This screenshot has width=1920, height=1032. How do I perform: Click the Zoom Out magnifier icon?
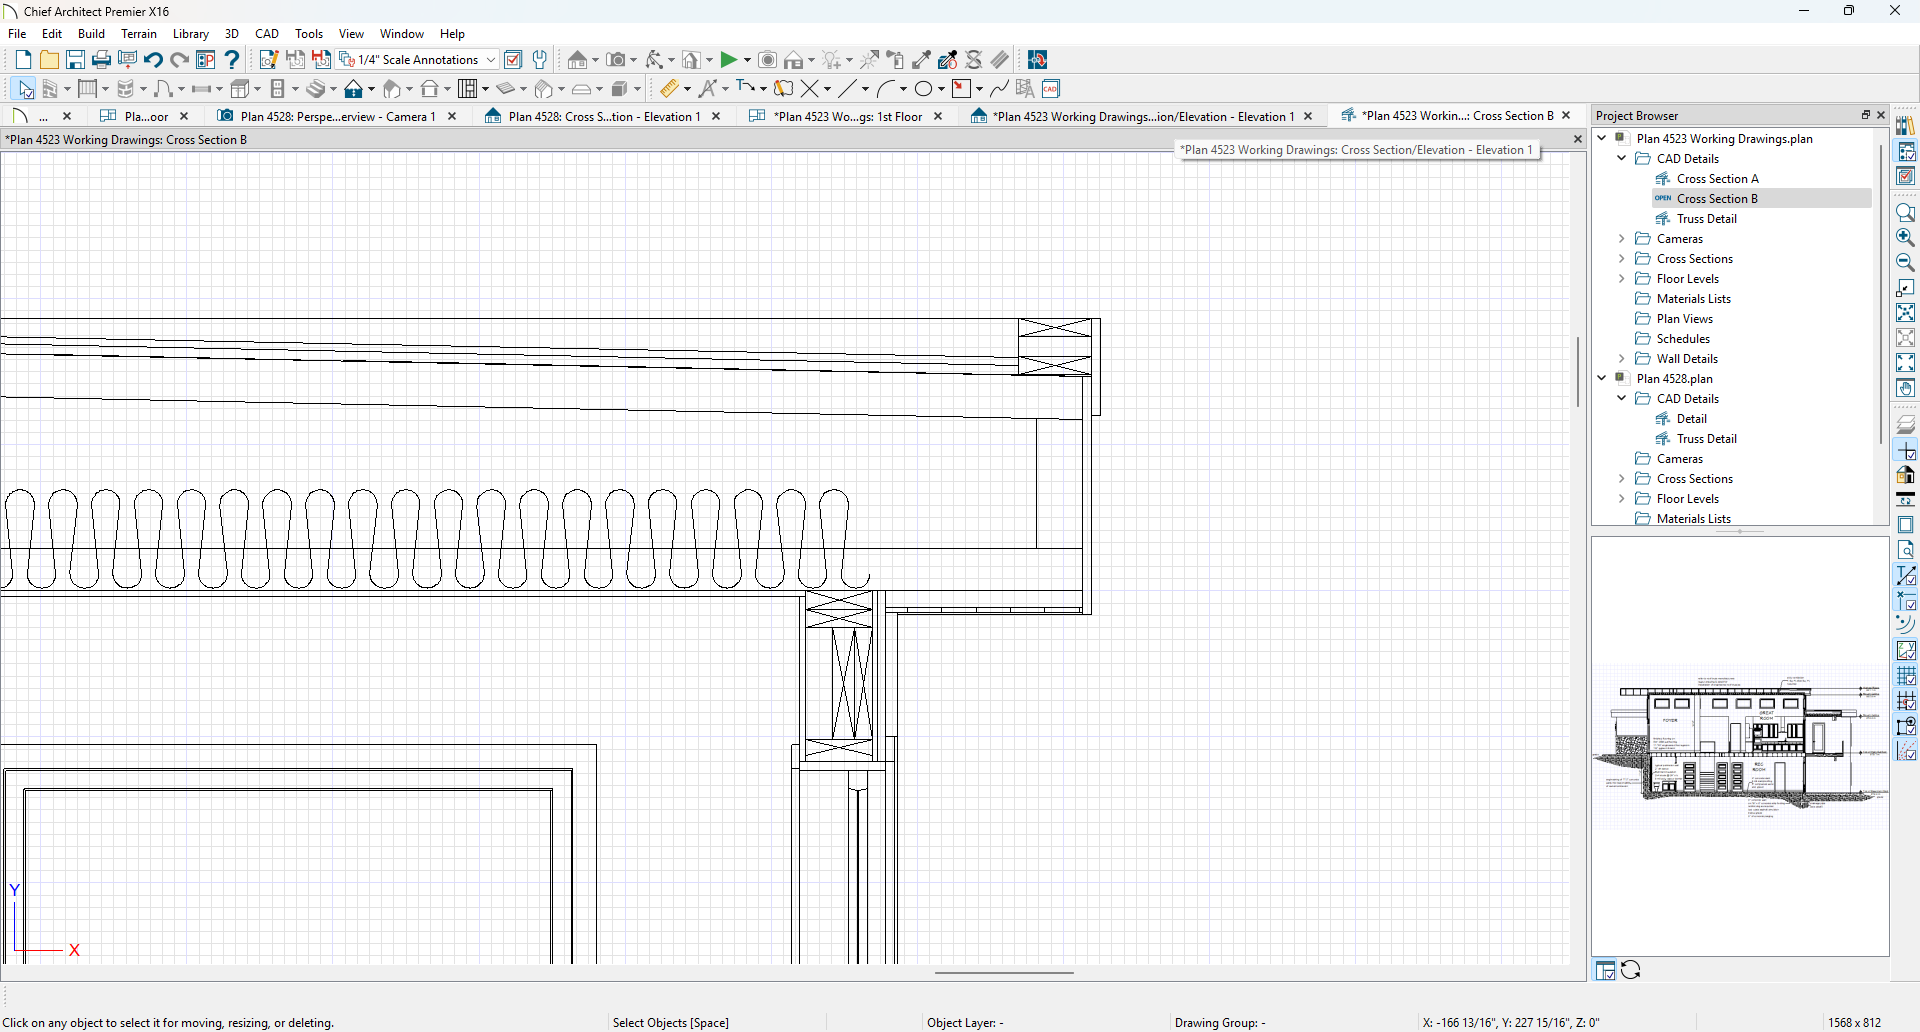coord(1906,263)
